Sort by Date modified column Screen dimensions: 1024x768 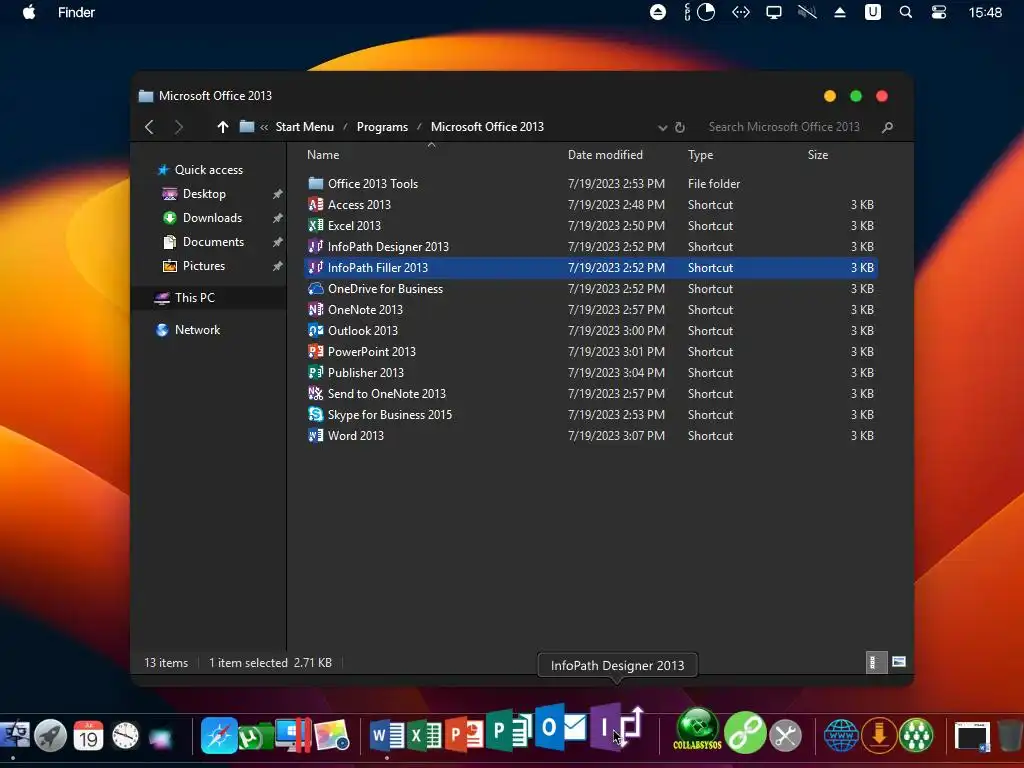click(x=605, y=155)
